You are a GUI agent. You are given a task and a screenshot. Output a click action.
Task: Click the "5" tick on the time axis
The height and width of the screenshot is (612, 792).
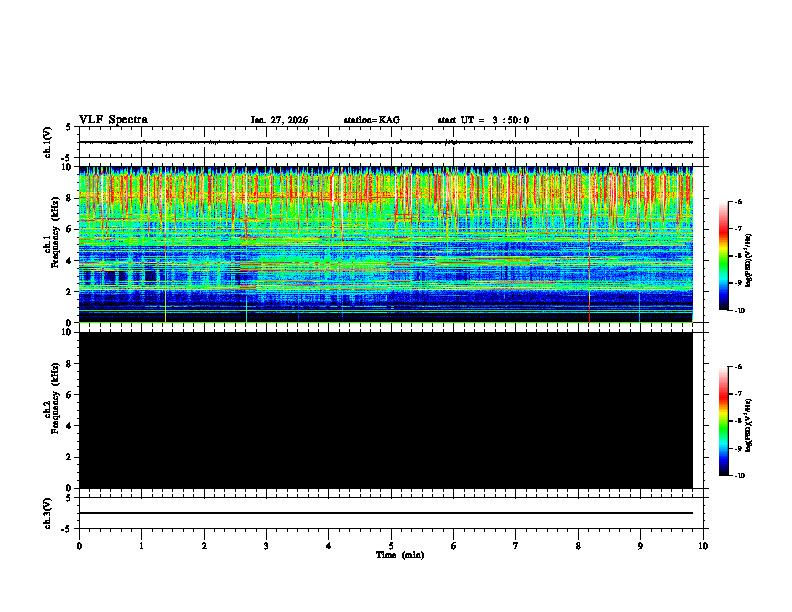(391, 546)
